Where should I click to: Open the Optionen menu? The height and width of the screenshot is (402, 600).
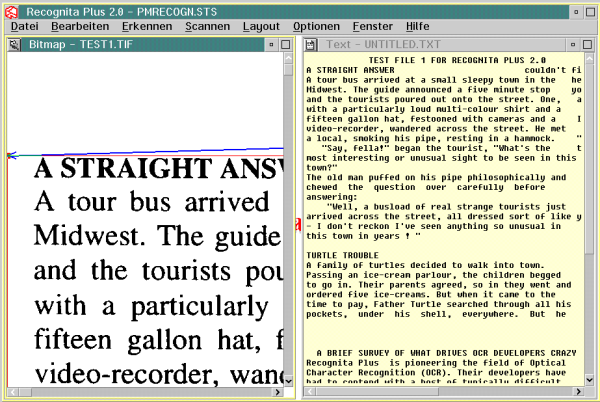316,24
